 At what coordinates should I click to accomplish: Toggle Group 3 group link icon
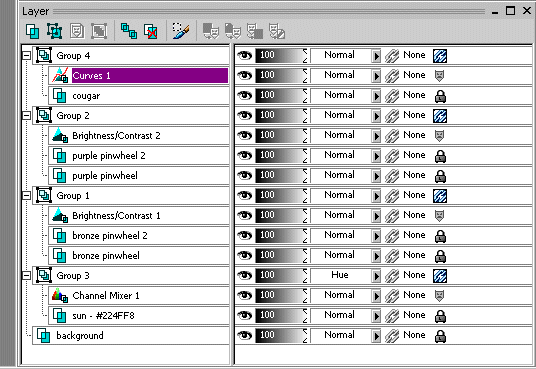(x=440, y=276)
